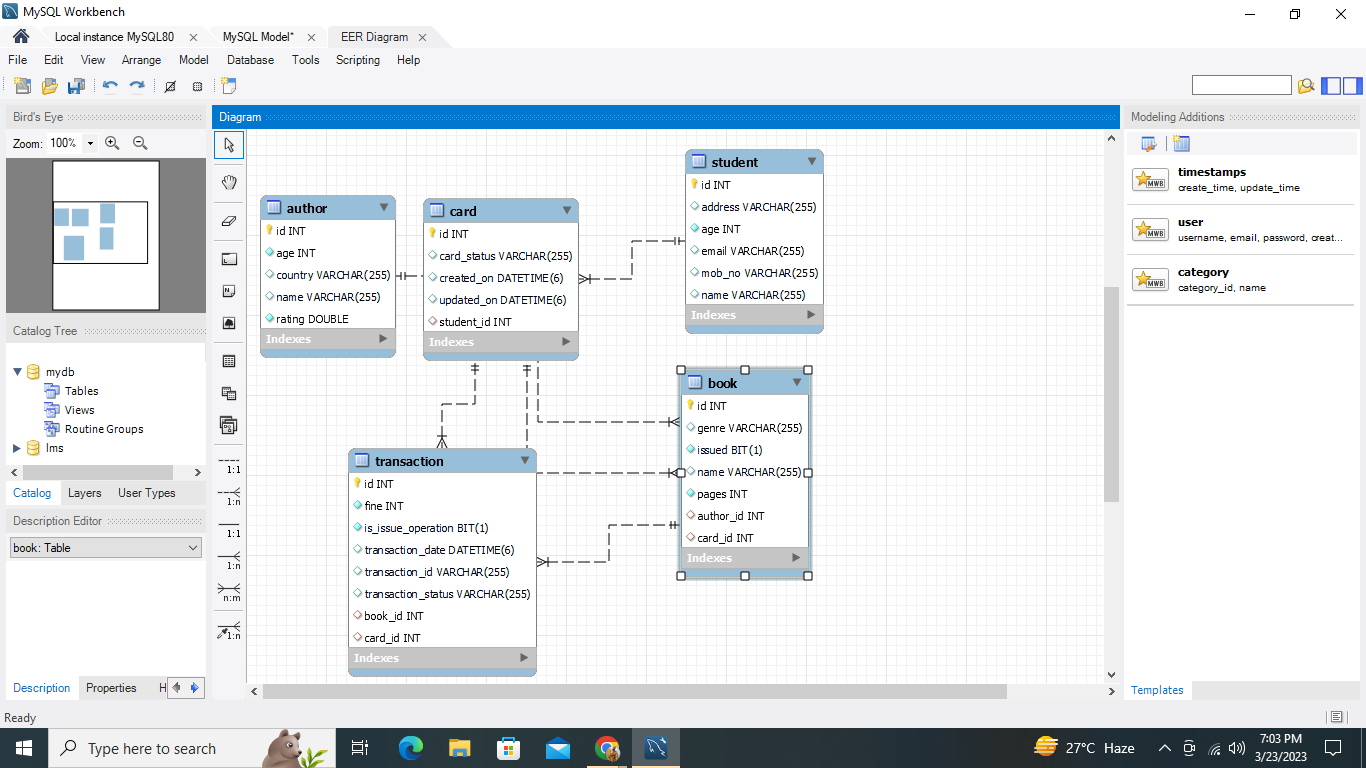Select the eraser delete tool
Viewport: 1366px width, 768px height.
(228, 221)
